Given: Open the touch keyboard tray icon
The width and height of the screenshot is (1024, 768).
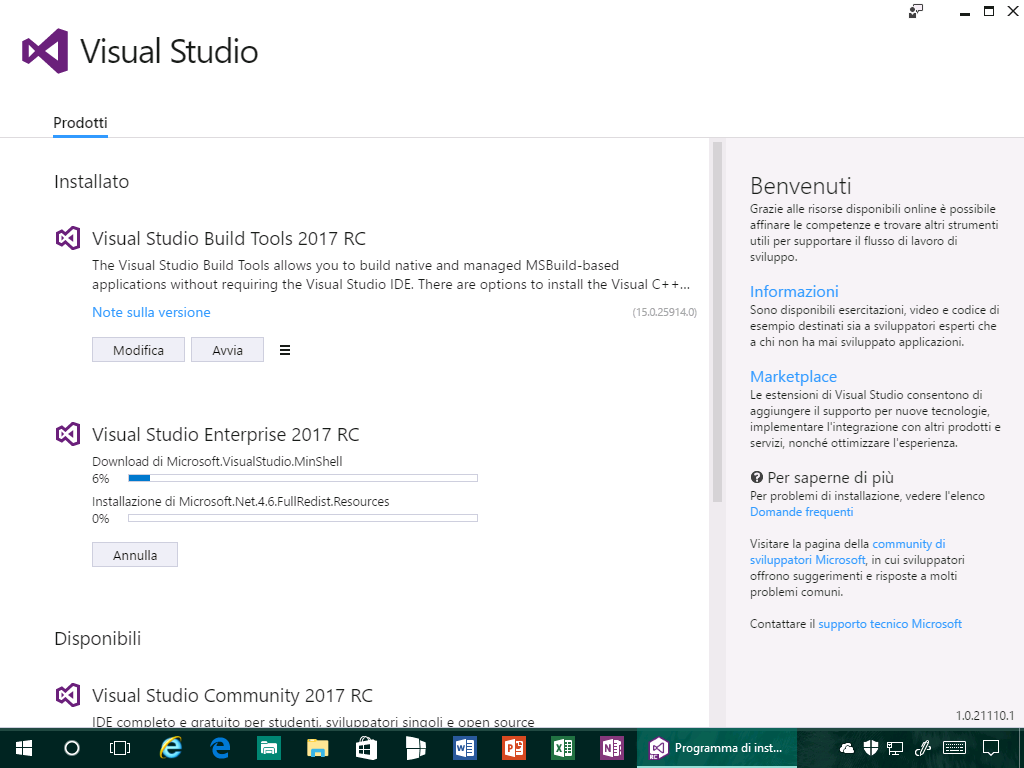Looking at the screenshot, I should [x=955, y=748].
